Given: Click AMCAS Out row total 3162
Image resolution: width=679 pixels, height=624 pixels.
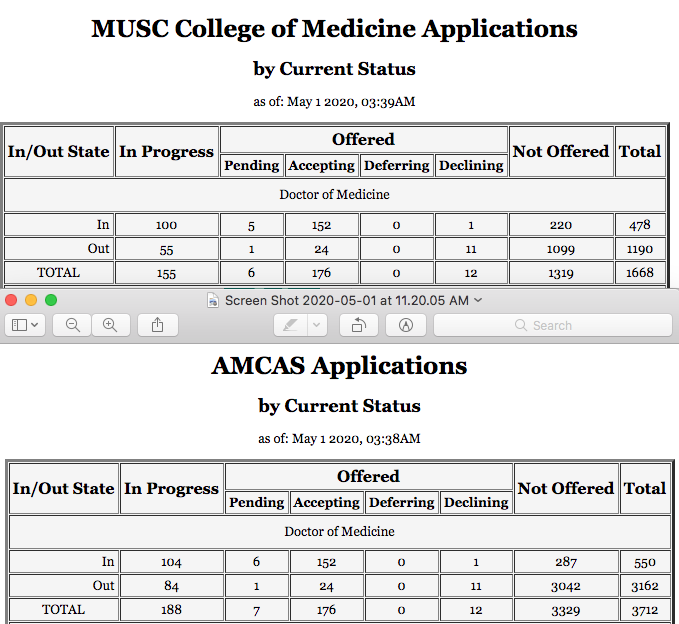Looking at the screenshot, I should [x=645, y=586].
